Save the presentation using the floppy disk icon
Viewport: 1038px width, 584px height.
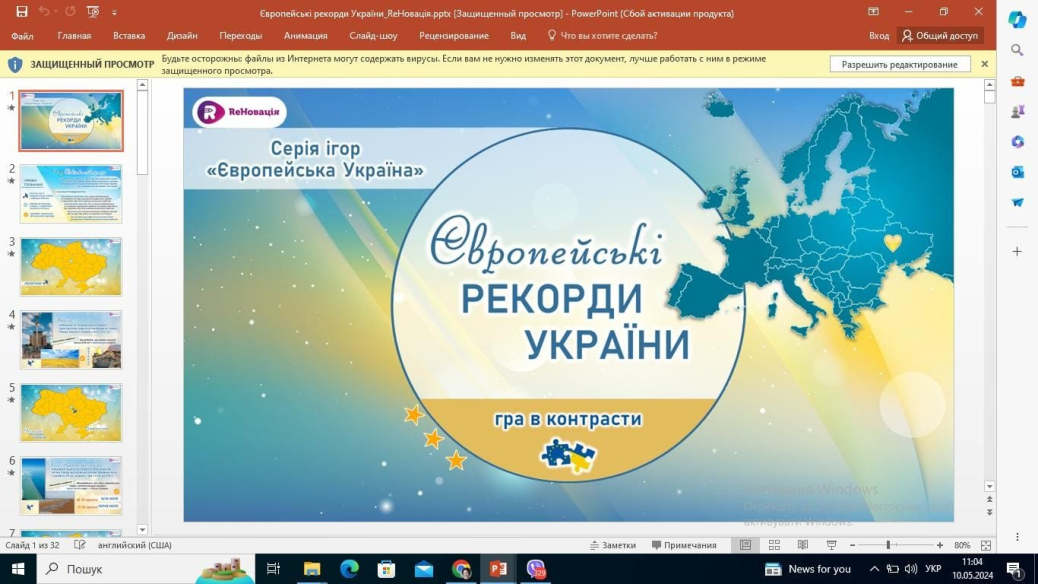[22, 12]
